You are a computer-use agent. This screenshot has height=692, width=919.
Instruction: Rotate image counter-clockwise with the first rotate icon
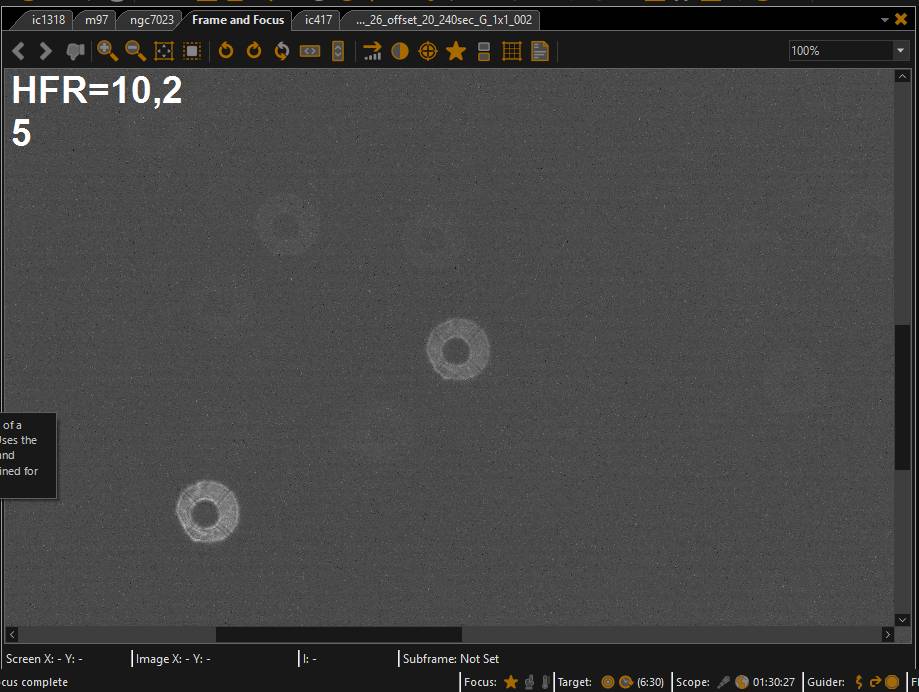226,51
